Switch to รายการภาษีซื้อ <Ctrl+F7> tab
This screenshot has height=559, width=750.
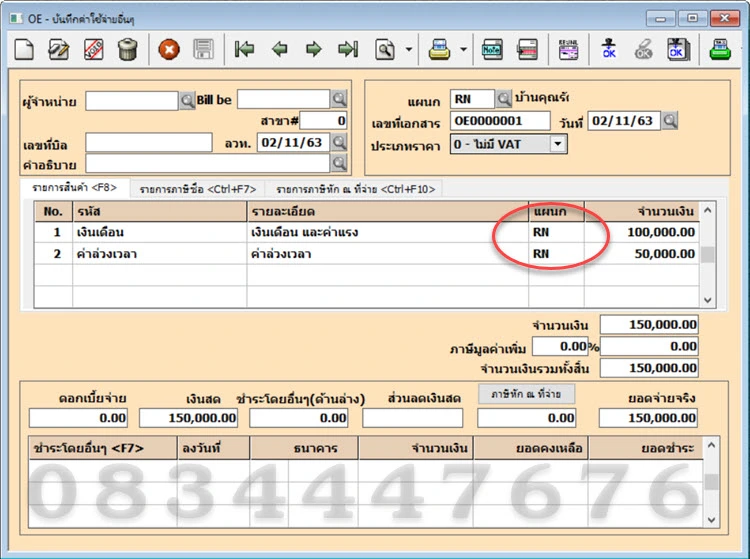pyautogui.click(x=198, y=189)
